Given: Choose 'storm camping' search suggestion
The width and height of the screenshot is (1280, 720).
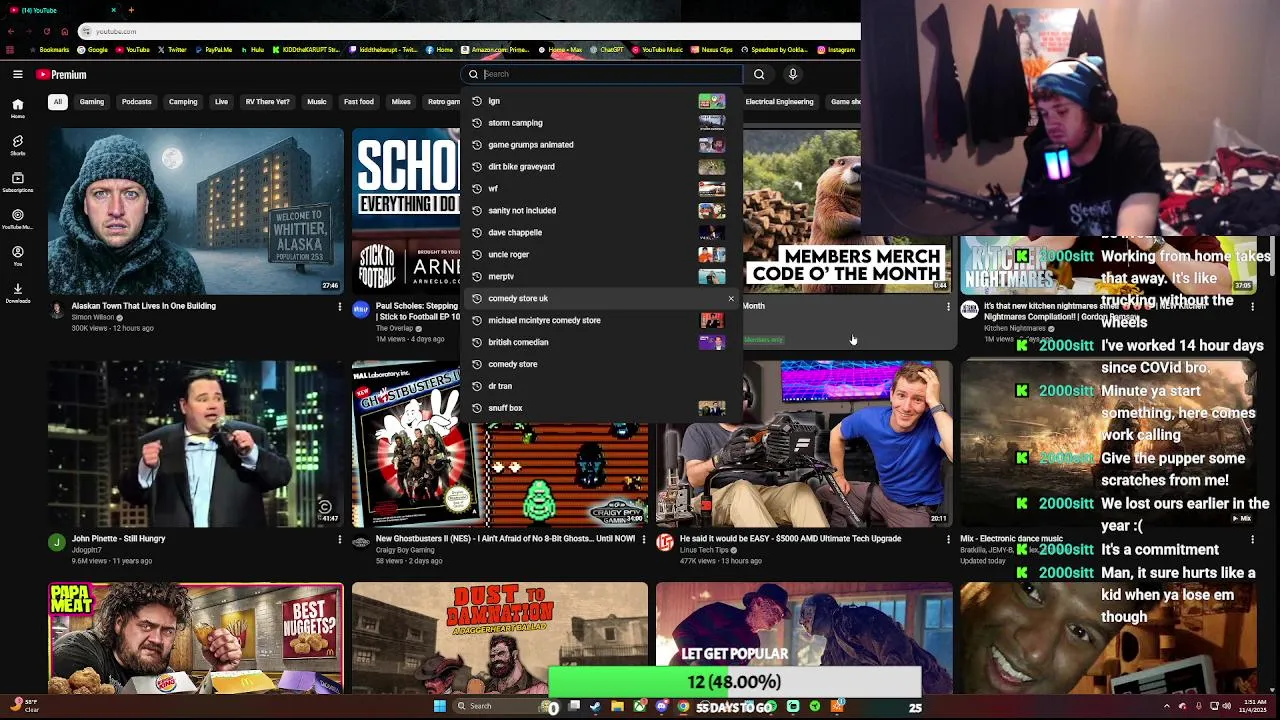Looking at the screenshot, I should 603,123.
